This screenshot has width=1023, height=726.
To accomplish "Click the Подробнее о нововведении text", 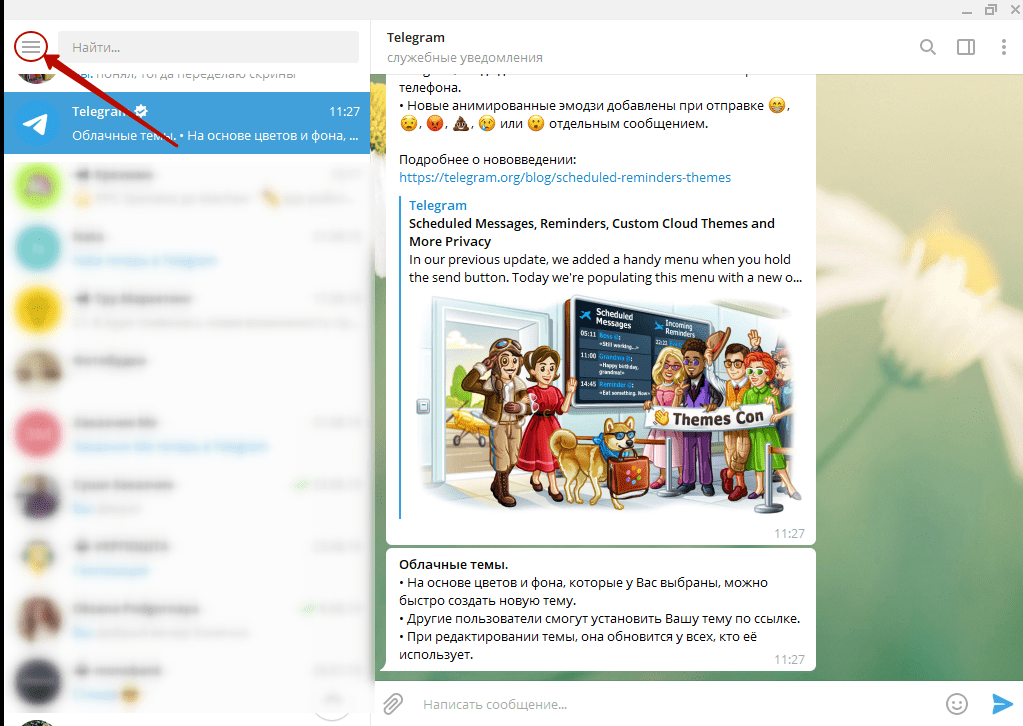I will click(x=487, y=160).
